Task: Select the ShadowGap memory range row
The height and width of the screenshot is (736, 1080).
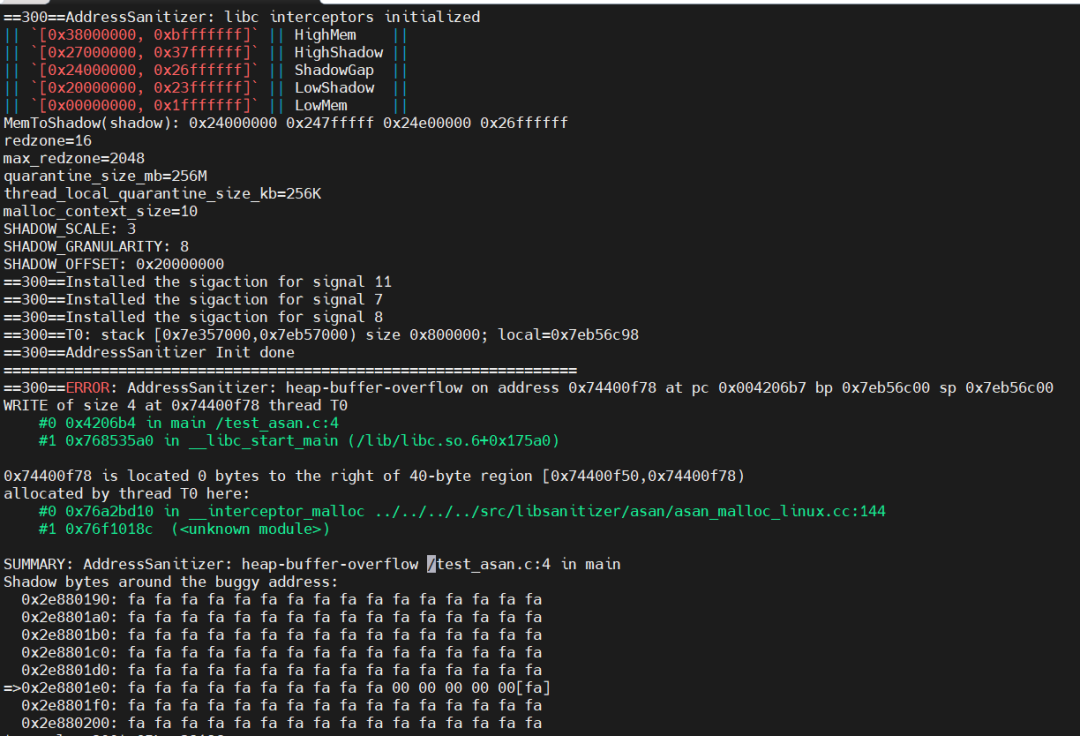Action: (205, 70)
